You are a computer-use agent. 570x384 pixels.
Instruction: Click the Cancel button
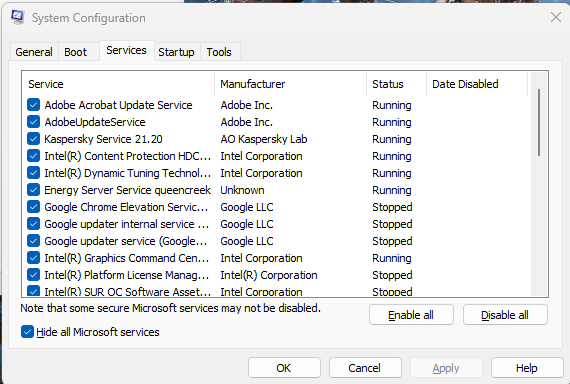pyautogui.click(x=365, y=368)
